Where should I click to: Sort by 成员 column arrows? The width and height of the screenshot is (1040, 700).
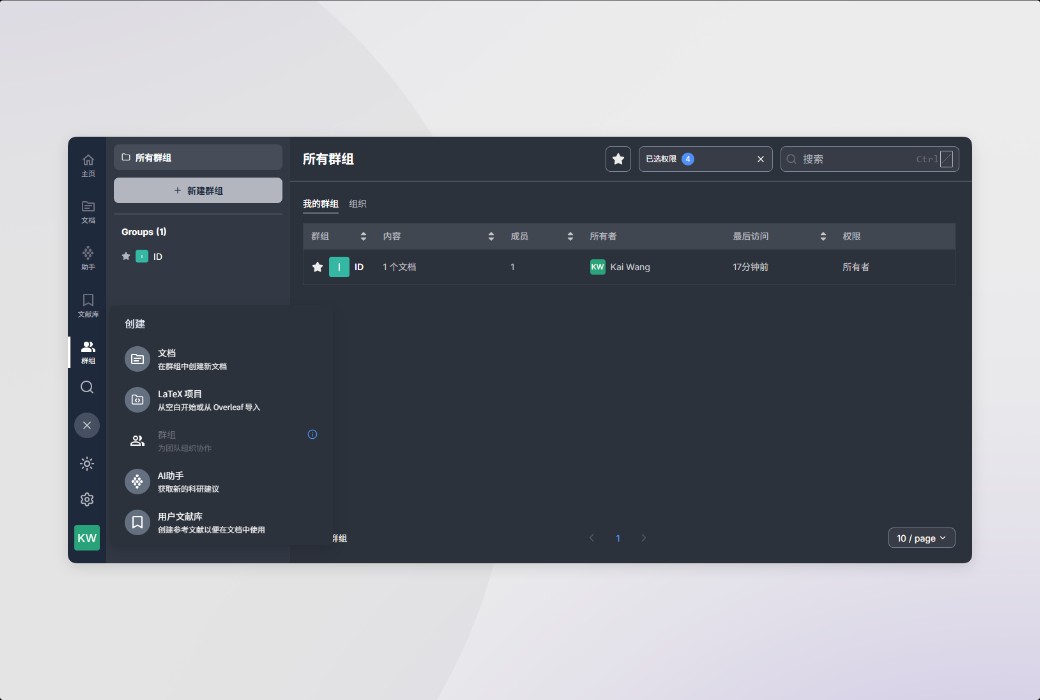(x=570, y=236)
